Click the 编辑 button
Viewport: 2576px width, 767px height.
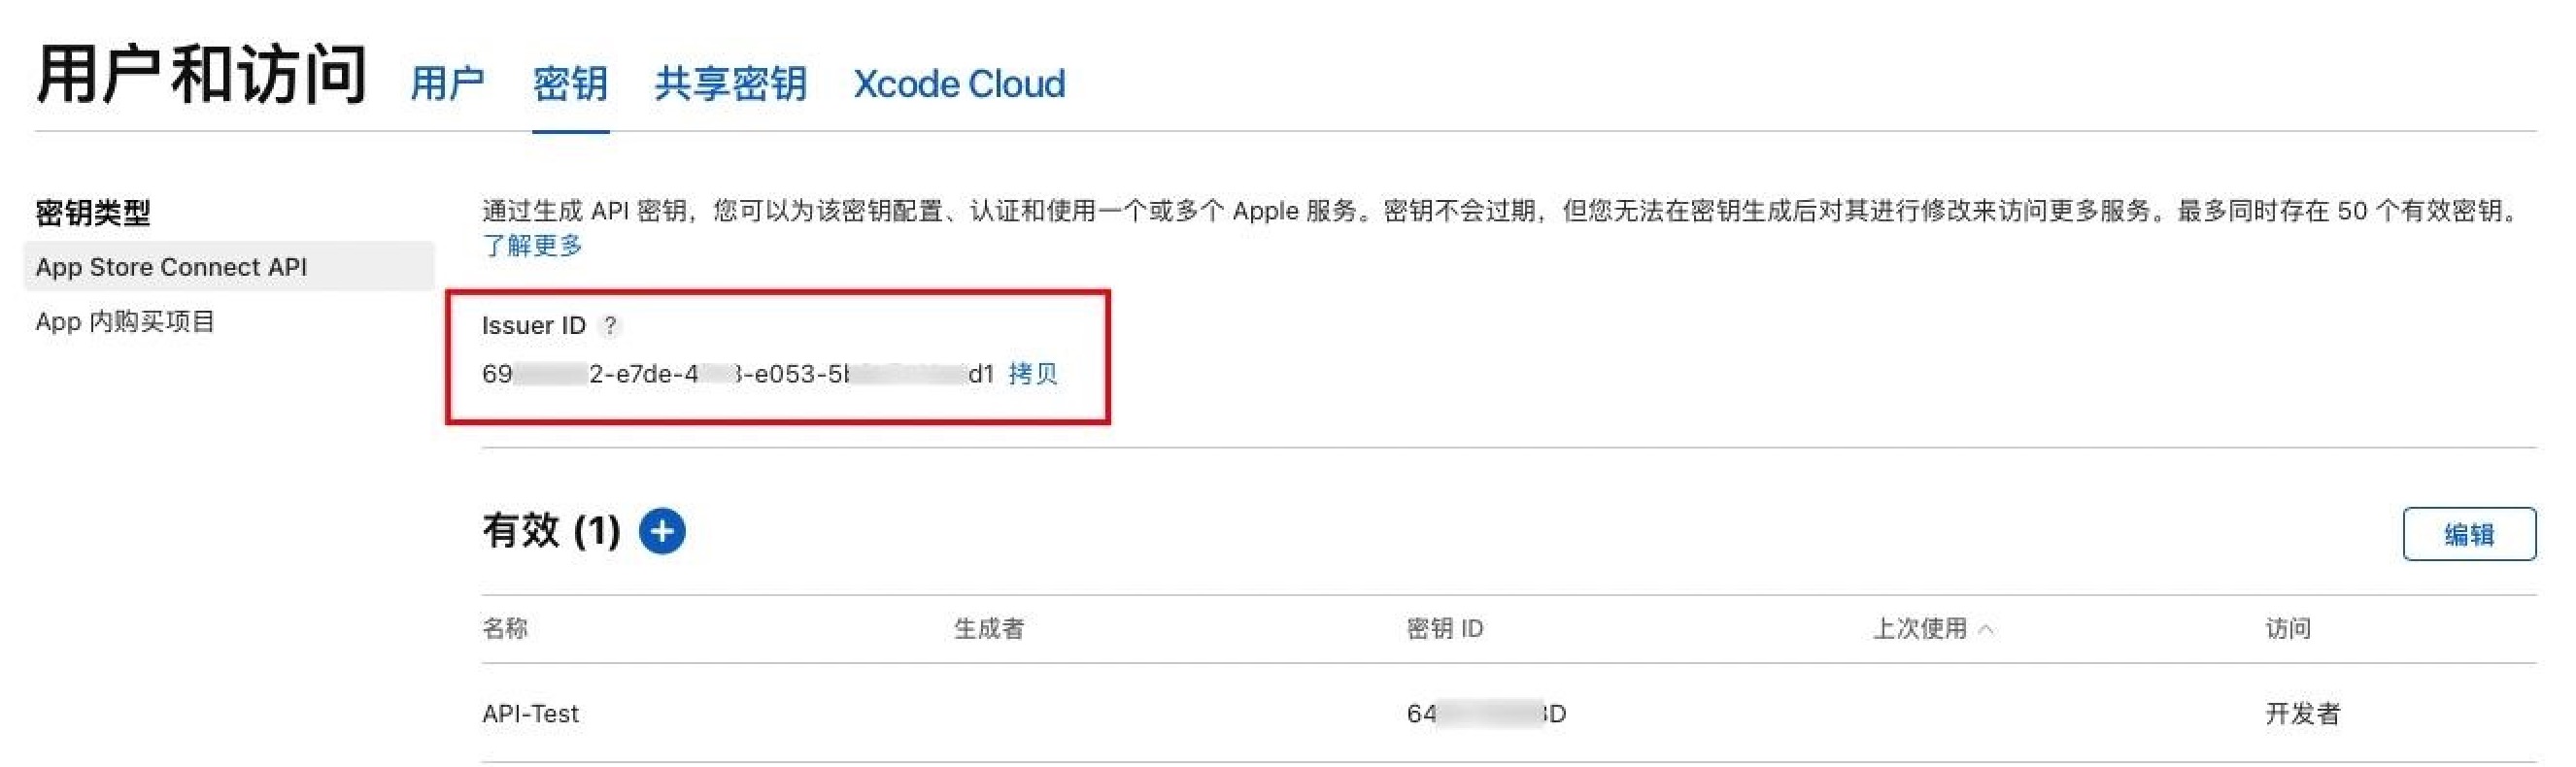click(2469, 534)
